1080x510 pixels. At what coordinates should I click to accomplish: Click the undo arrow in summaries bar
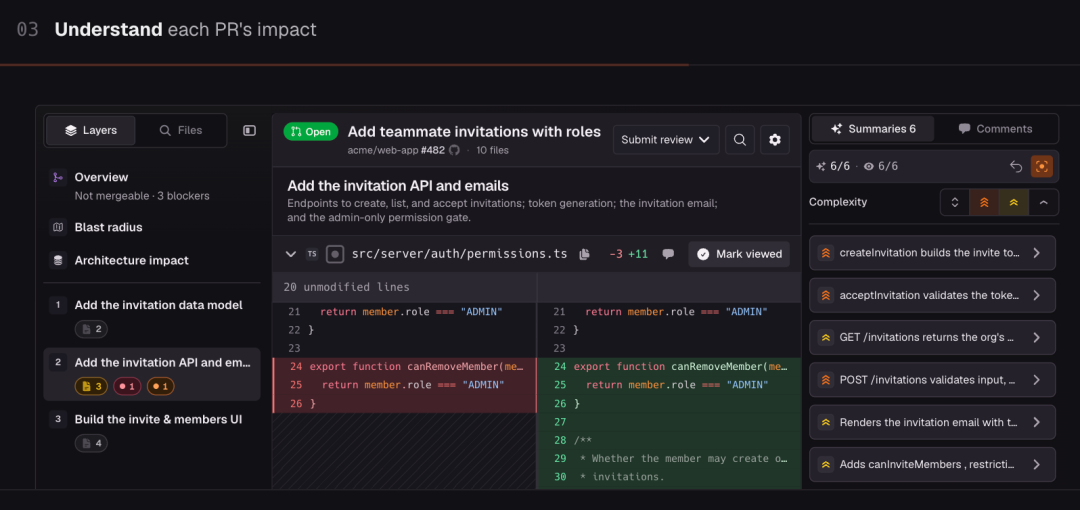[x=1015, y=166]
